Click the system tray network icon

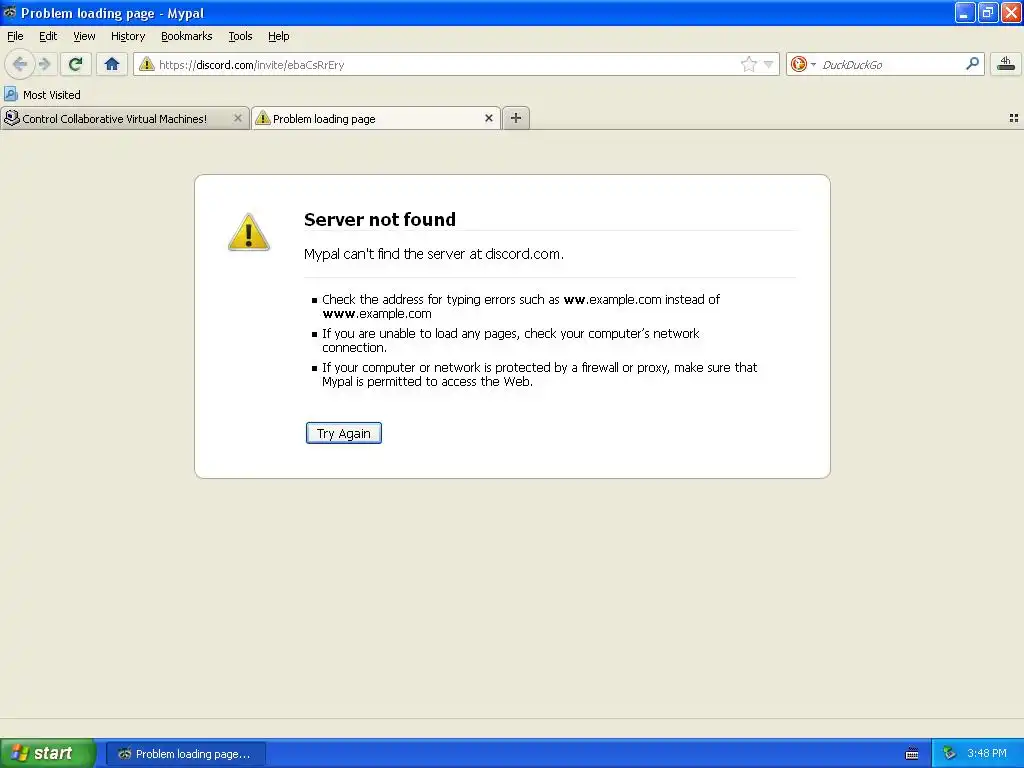click(949, 753)
